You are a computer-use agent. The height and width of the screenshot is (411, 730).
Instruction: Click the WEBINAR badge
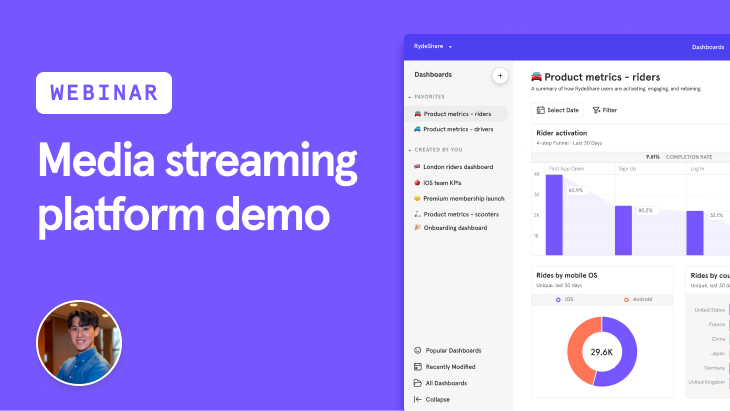coord(104,93)
